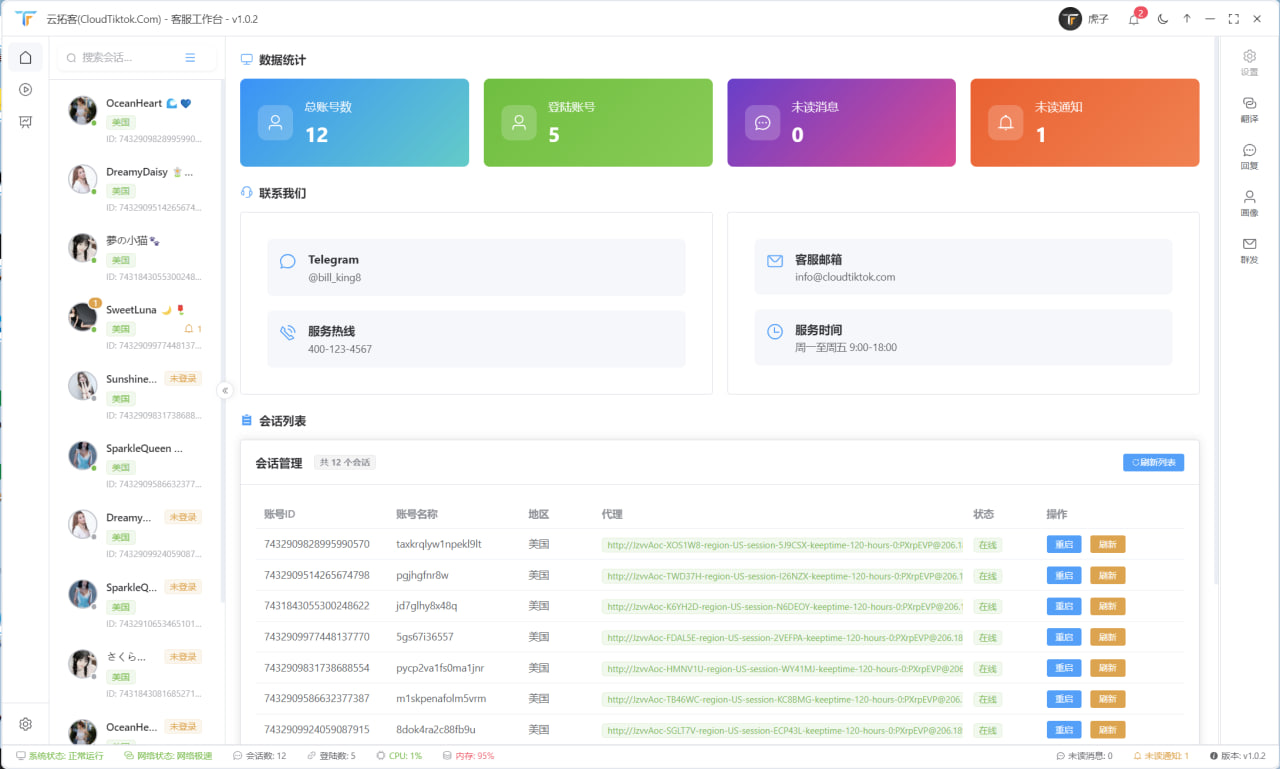Open the 群发 mass message panel
This screenshot has height=769, width=1280.
pyautogui.click(x=1249, y=250)
